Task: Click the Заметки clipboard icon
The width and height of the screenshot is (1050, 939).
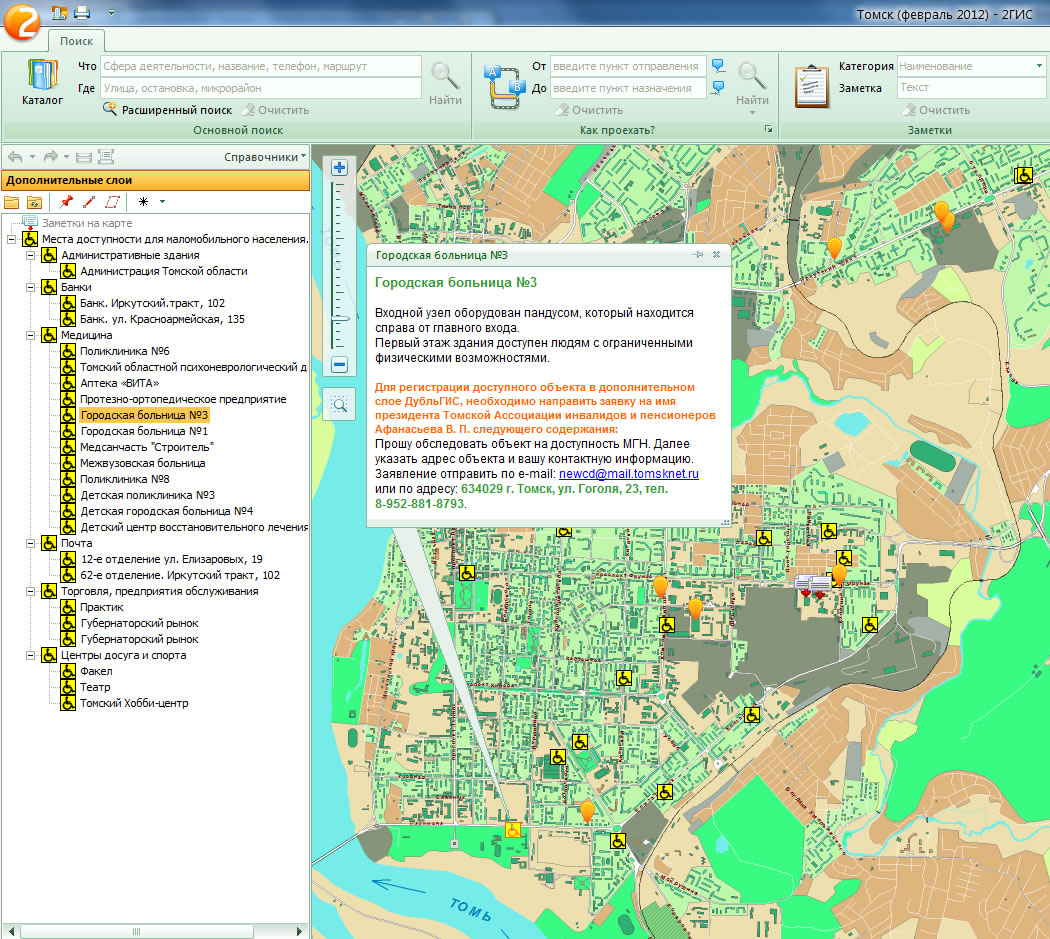Action: pos(811,85)
